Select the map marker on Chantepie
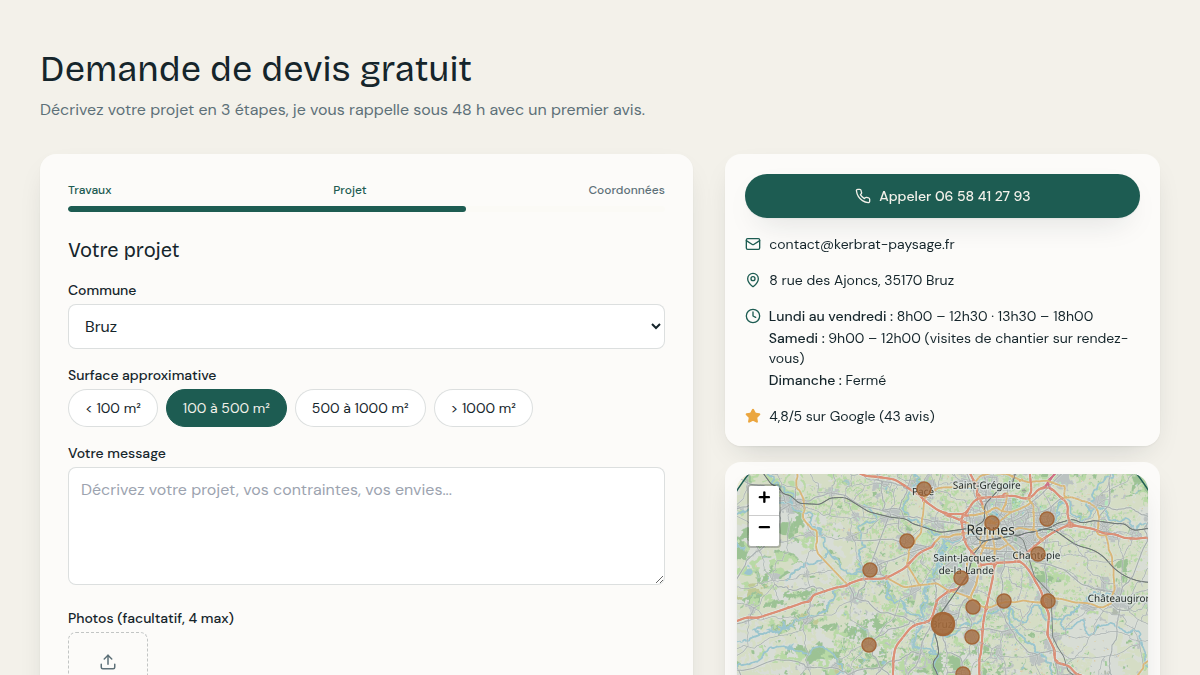The image size is (1200, 675). [1037, 554]
